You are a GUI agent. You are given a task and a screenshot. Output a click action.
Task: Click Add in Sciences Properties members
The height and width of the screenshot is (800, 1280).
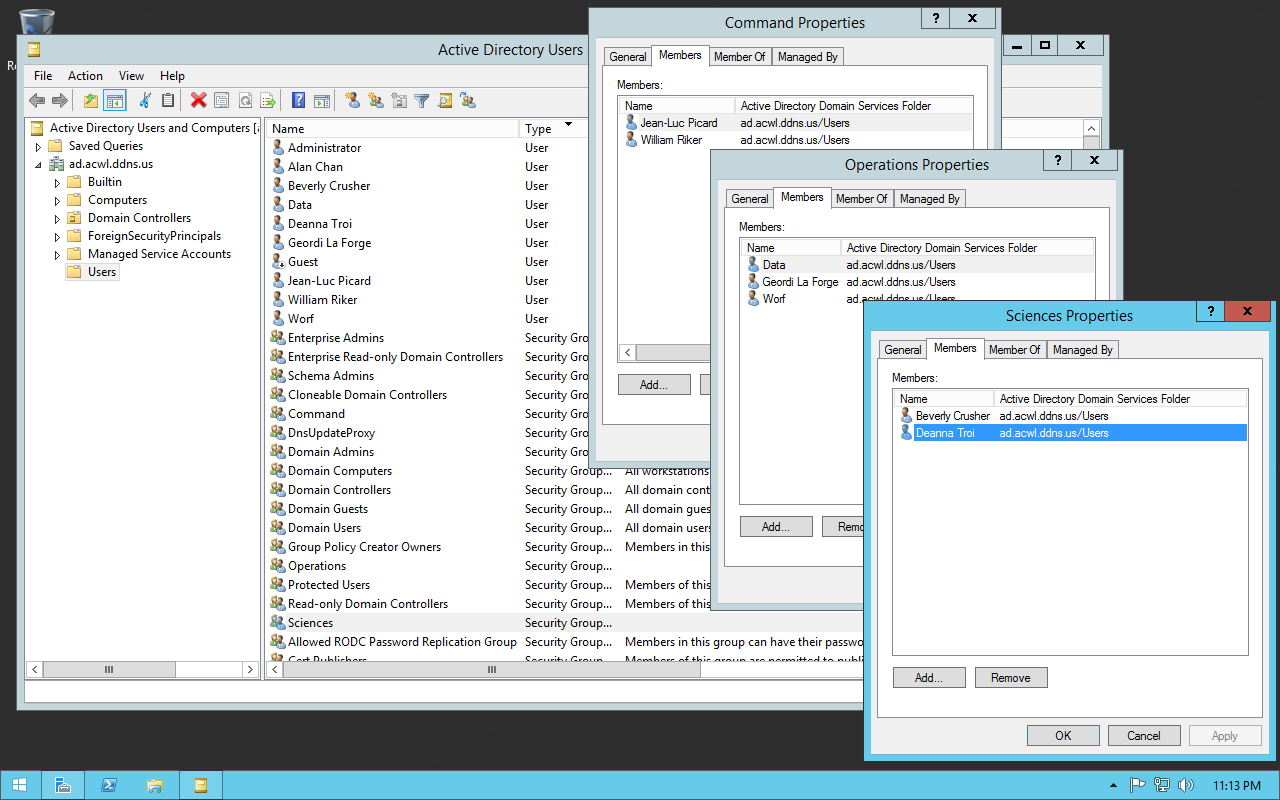929,677
